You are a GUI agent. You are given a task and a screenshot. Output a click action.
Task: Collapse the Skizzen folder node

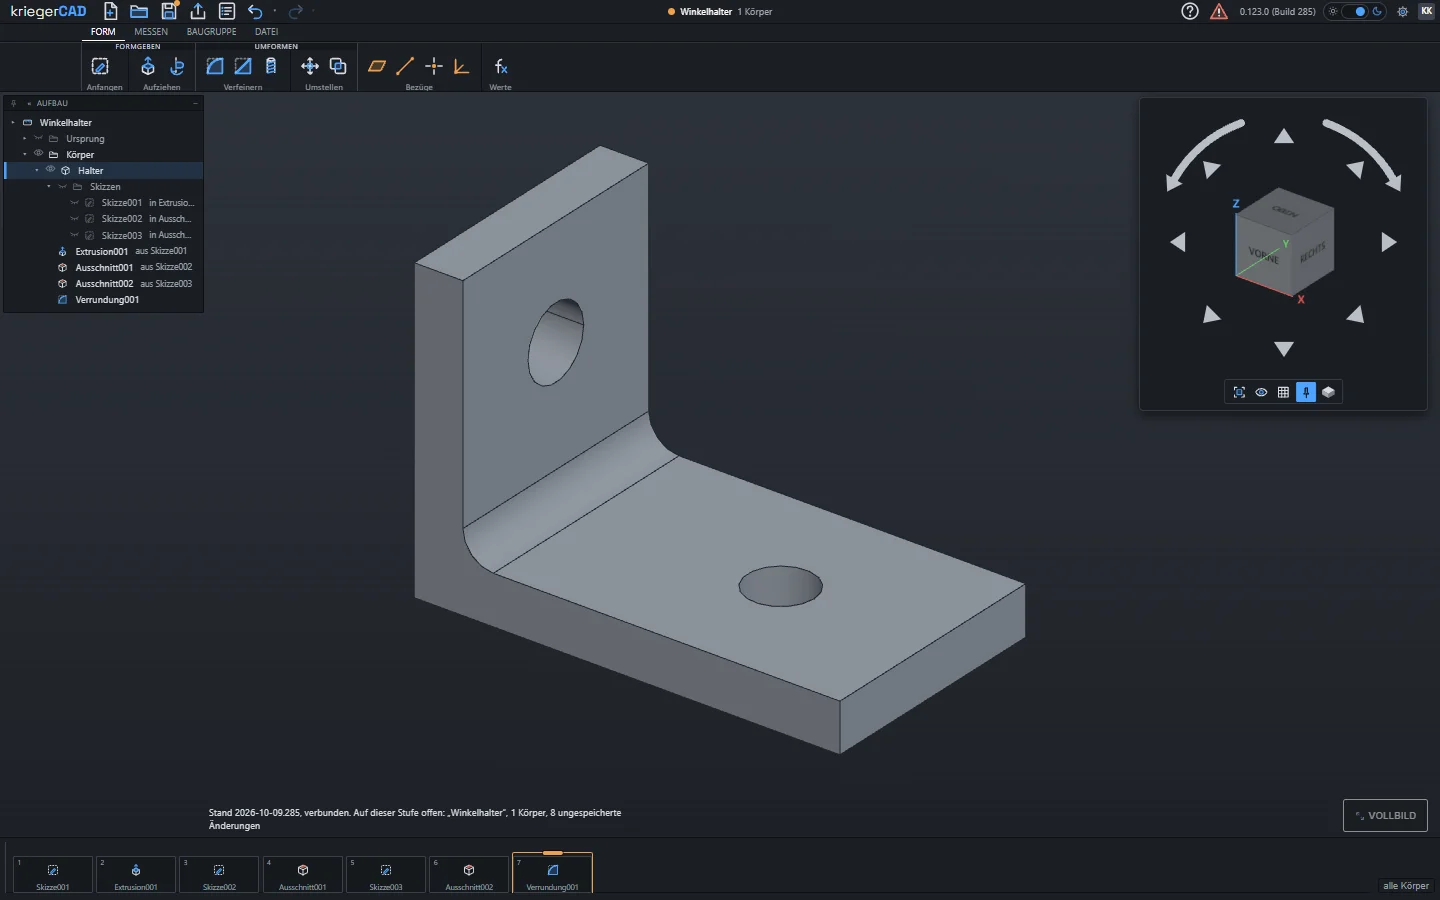tap(49, 186)
